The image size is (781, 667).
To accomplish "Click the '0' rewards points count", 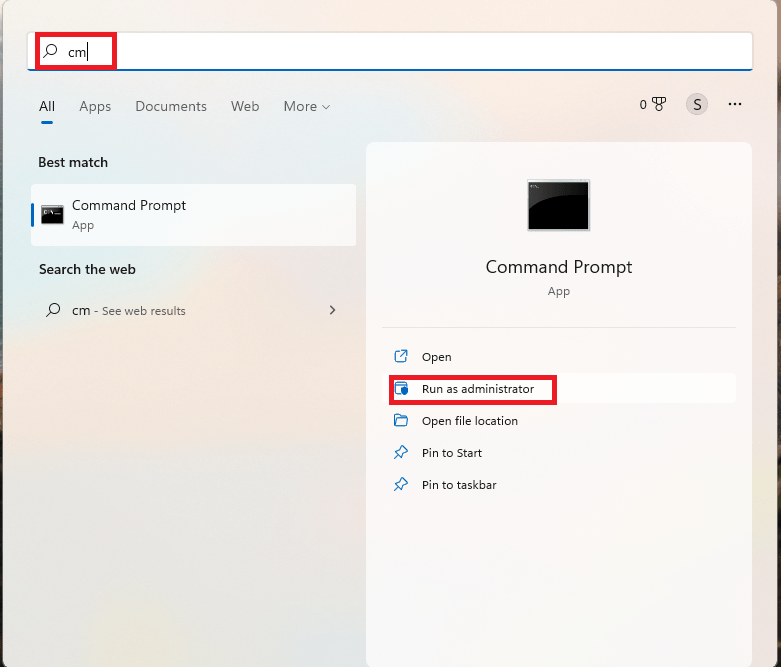I will tap(643, 105).
